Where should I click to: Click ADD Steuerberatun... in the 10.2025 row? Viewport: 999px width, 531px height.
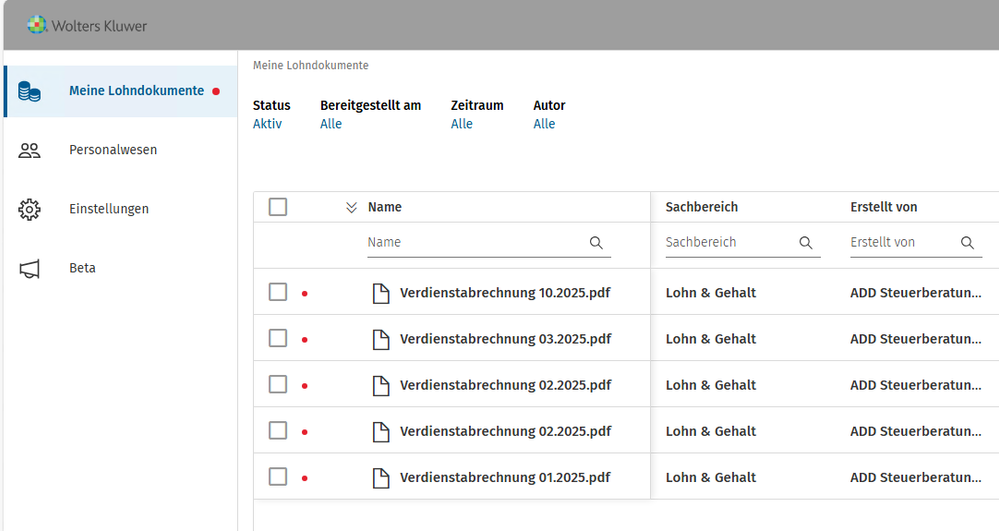pyautogui.click(x=916, y=293)
